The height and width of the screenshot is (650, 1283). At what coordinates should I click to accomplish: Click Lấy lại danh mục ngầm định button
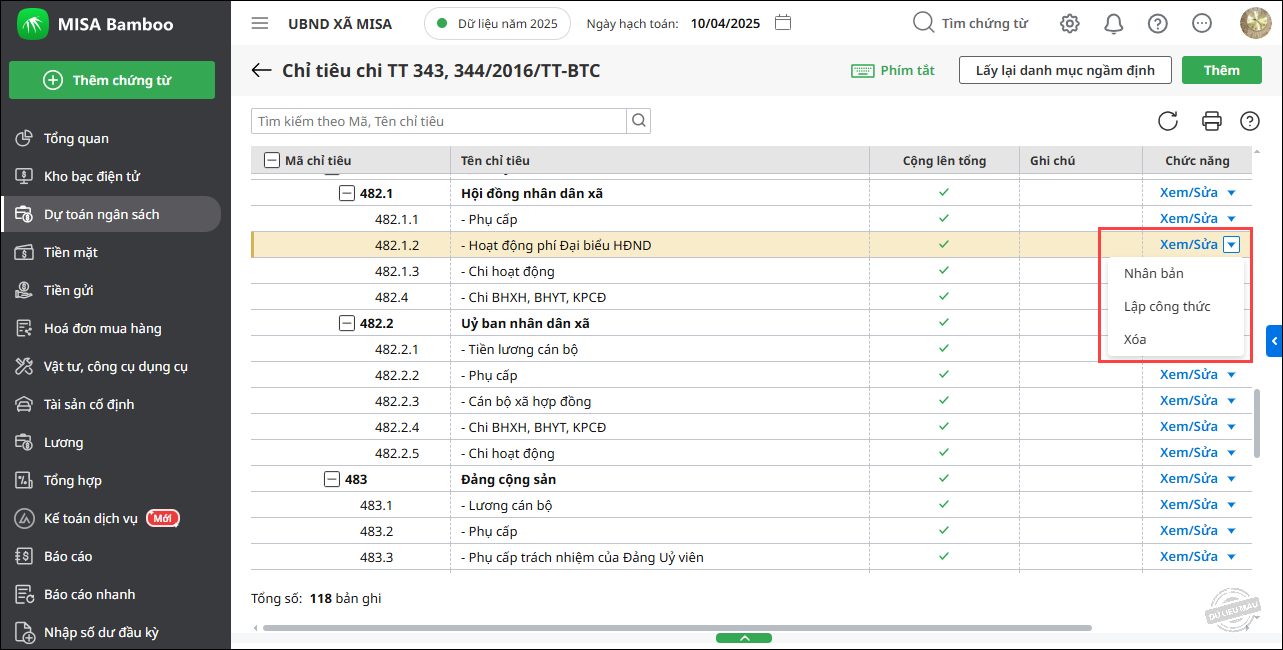coord(1065,70)
